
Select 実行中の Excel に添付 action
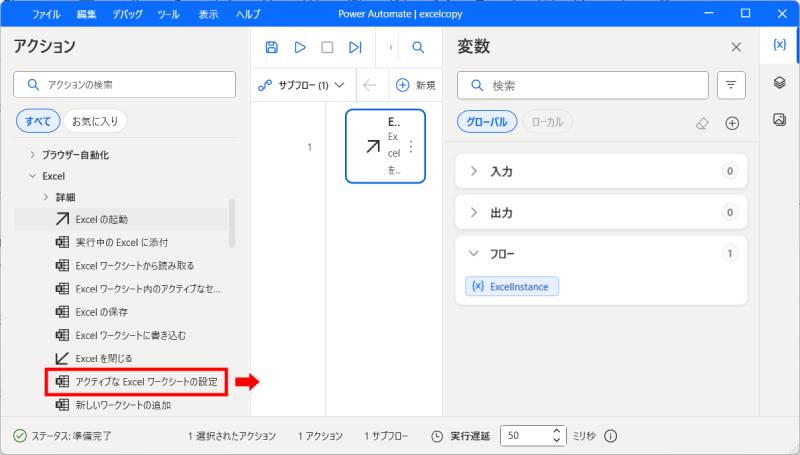pos(120,242)
